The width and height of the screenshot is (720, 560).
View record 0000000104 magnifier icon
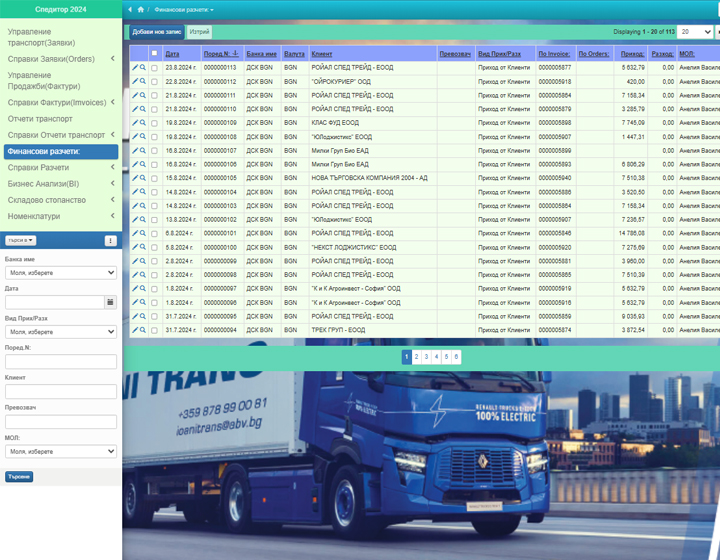coord(143,192)
